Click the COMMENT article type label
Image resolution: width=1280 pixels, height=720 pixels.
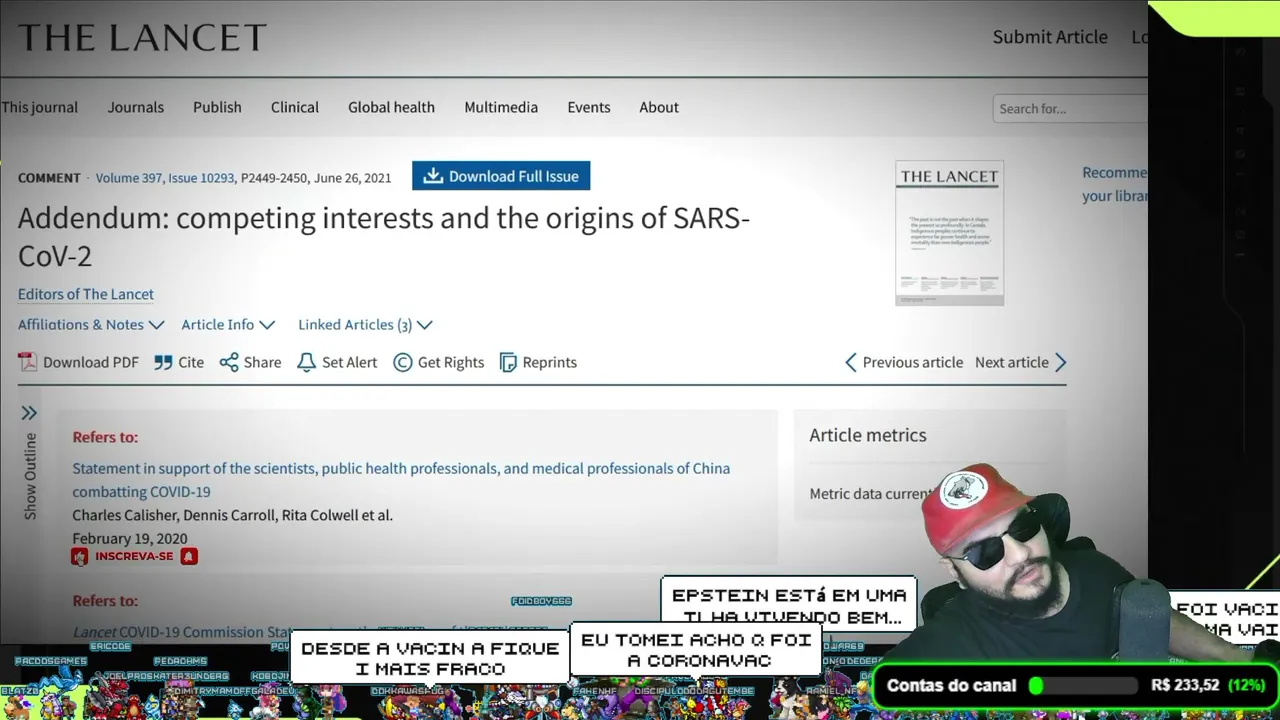pyautogui.click(x=49, y=178)
